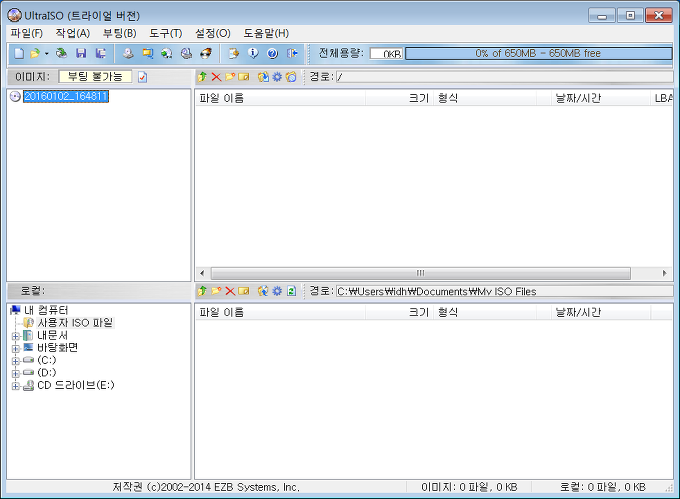Viewport: 680px width, 499px height.
Task: Click the LBA column header
Action: click(662, 98)
